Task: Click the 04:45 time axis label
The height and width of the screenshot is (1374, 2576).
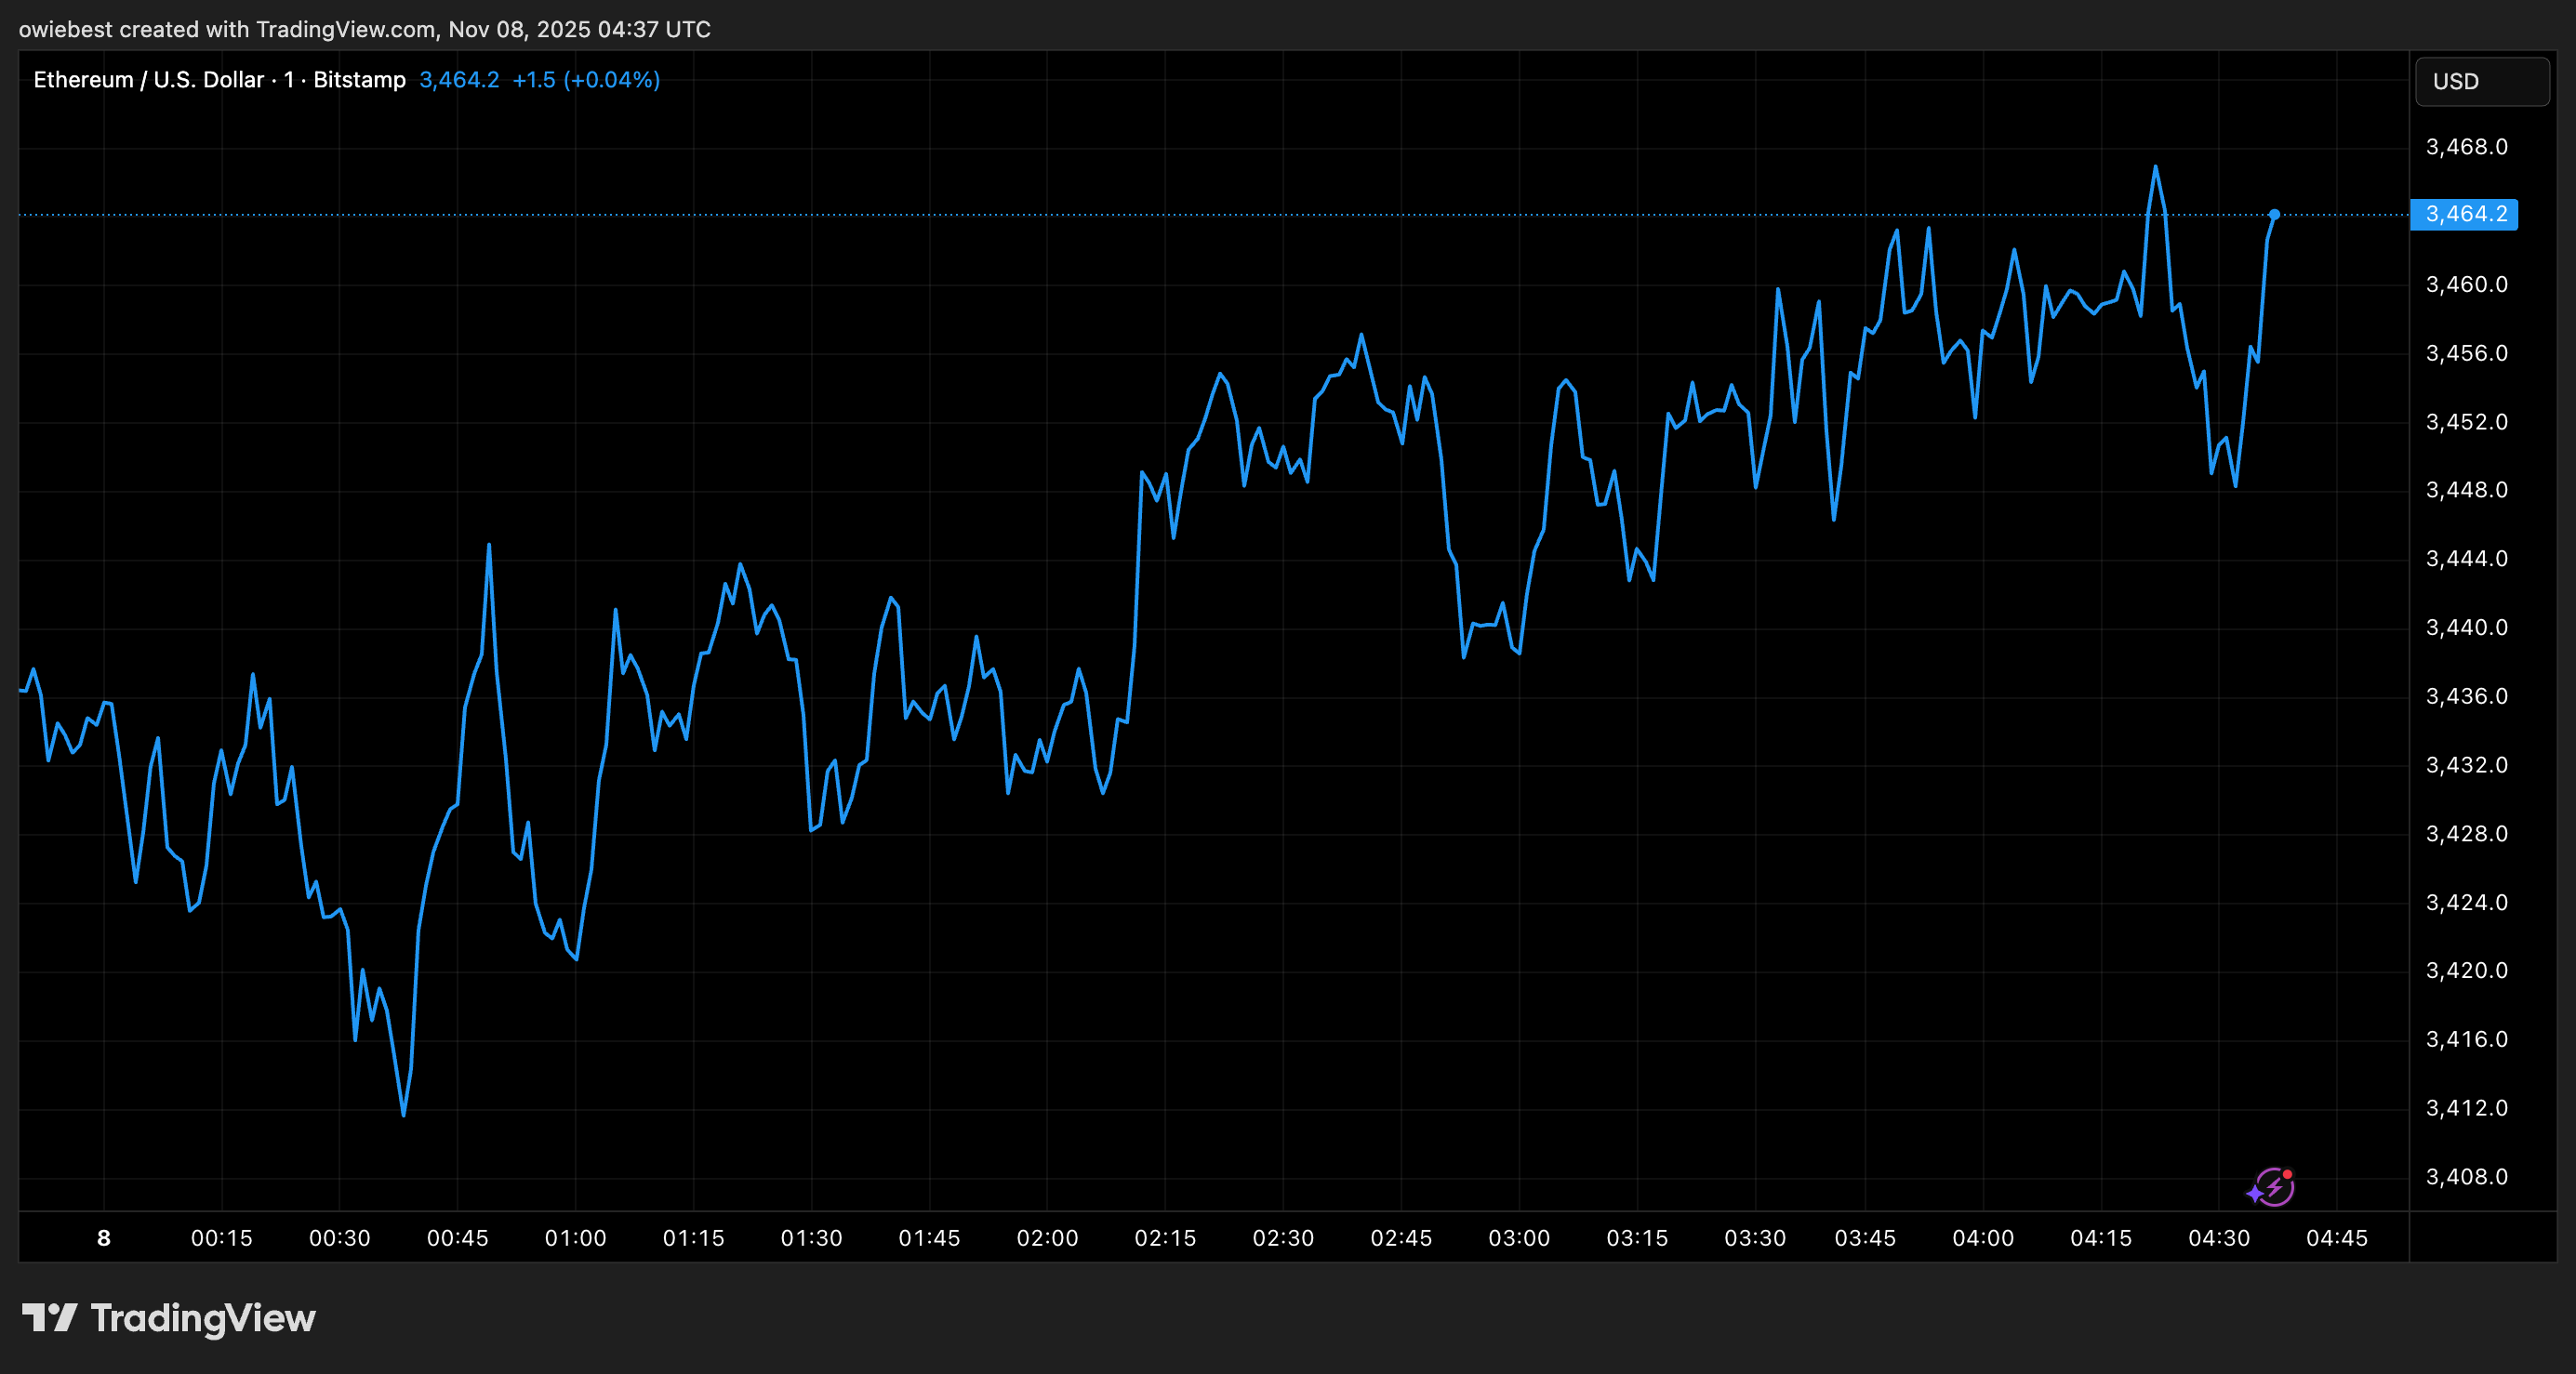Action: pos(2336,1238)
